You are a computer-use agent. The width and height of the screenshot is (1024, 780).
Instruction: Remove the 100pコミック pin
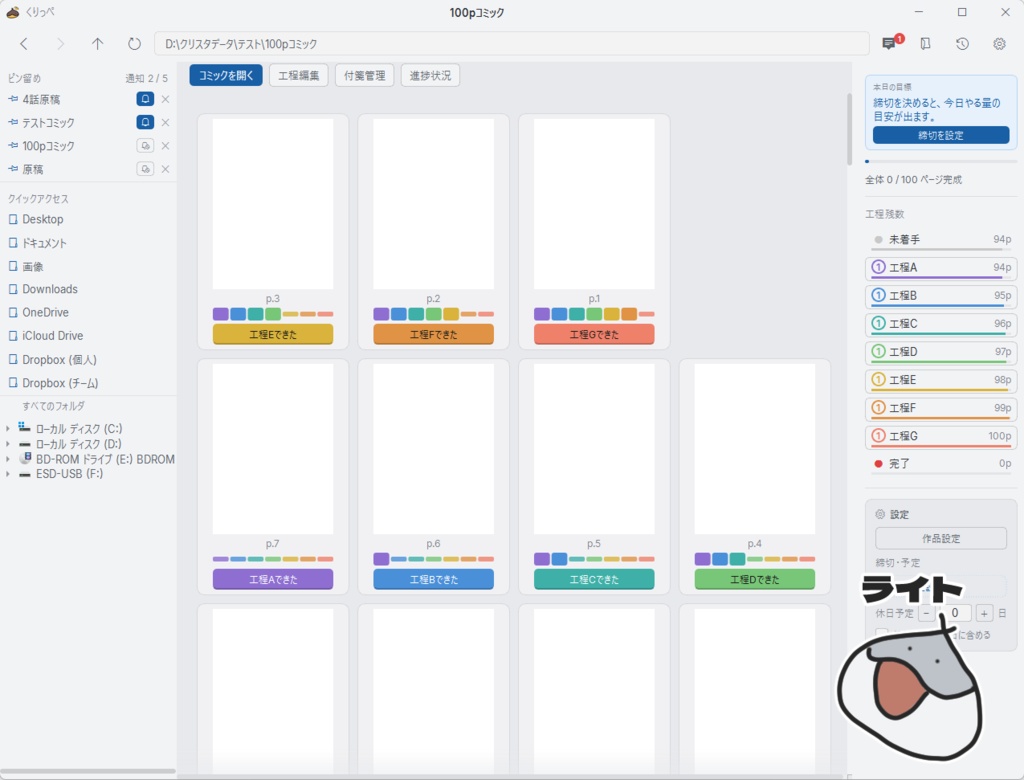point(165,146)
